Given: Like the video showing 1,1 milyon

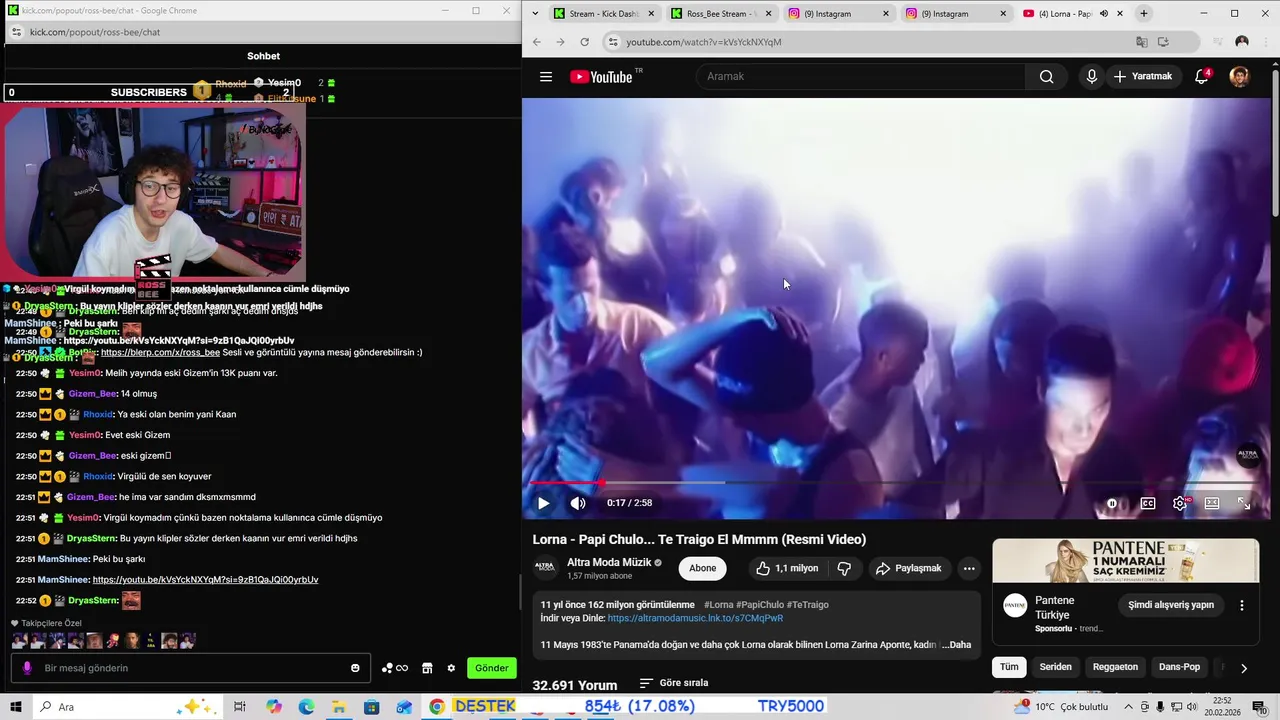Looking at the screenshot, I should tap(787, 568).
